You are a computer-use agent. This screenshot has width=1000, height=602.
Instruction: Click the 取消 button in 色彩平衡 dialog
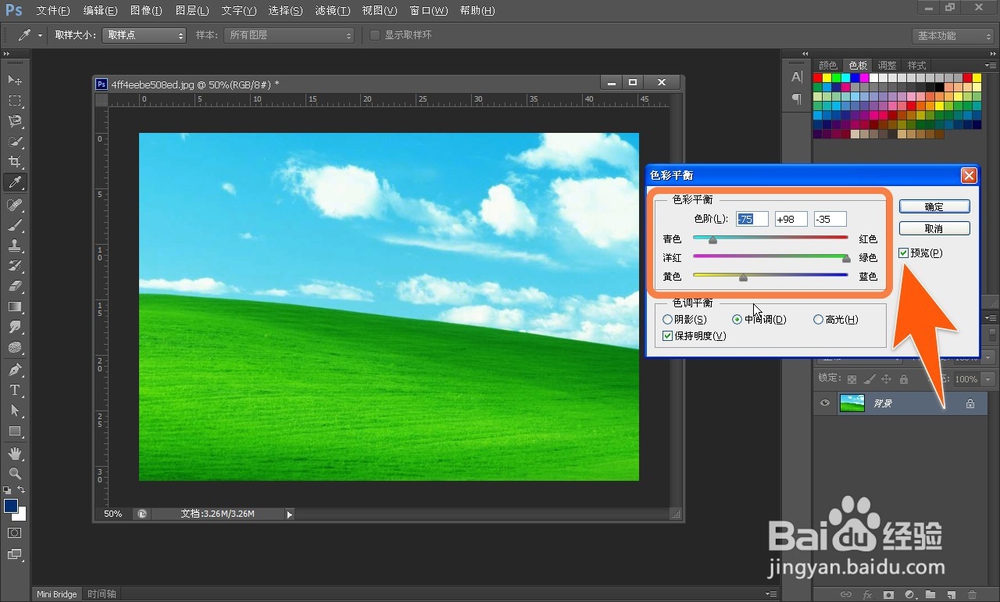pyautogui.click(x=934, y=228)
